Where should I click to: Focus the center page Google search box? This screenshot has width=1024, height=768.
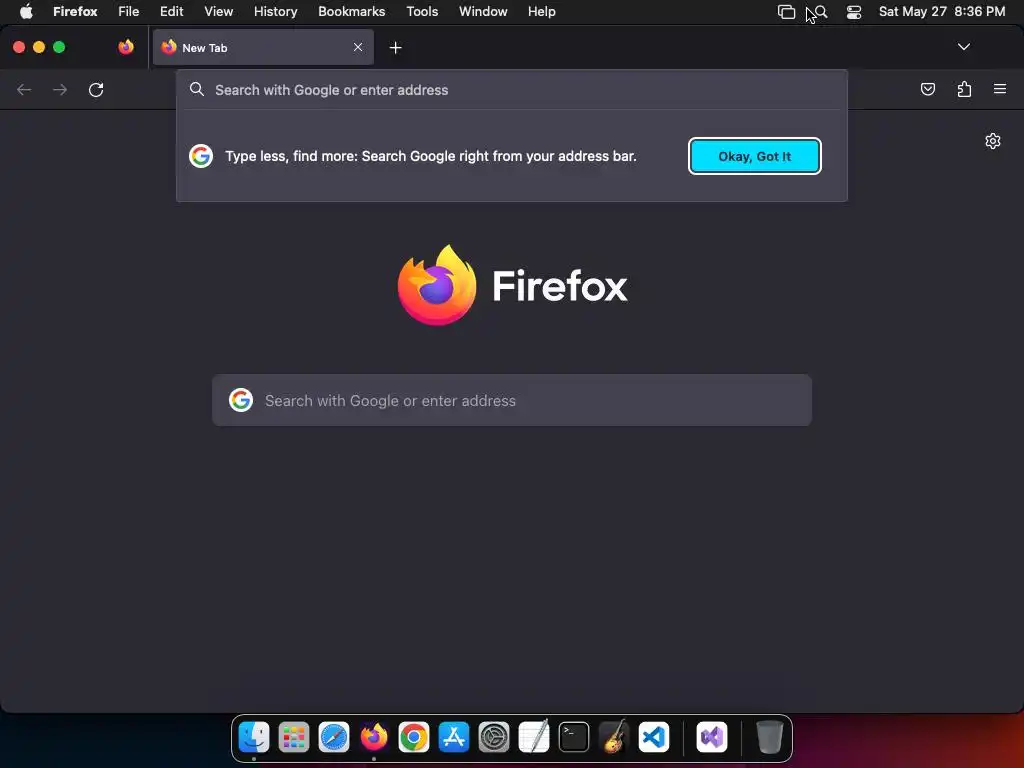[511, 400]
